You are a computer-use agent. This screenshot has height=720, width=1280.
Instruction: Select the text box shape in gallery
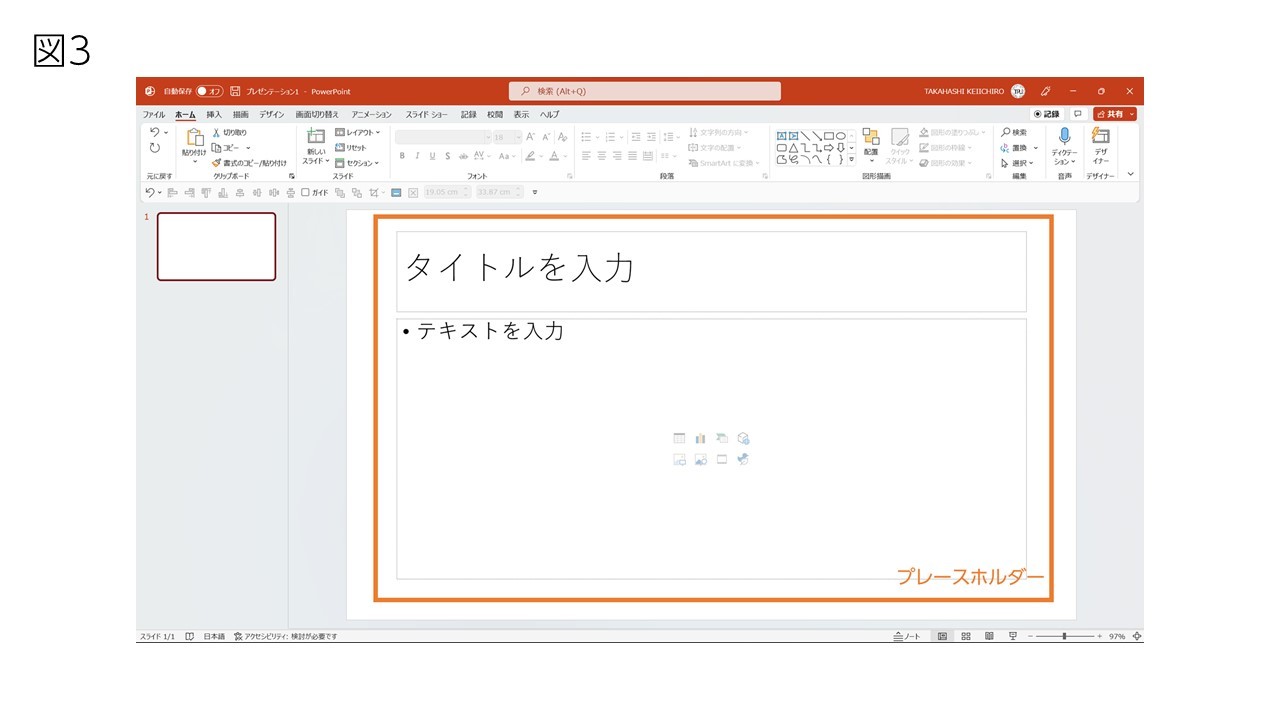pos(782,135)
